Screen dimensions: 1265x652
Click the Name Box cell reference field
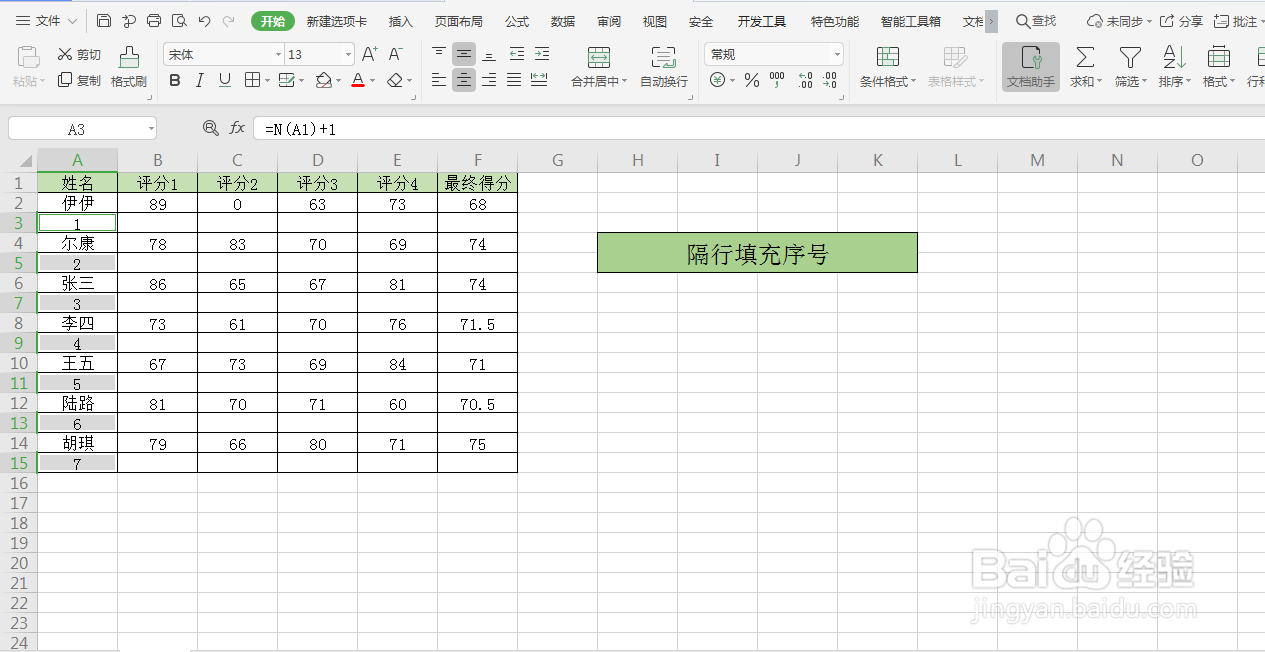[78, 128]
